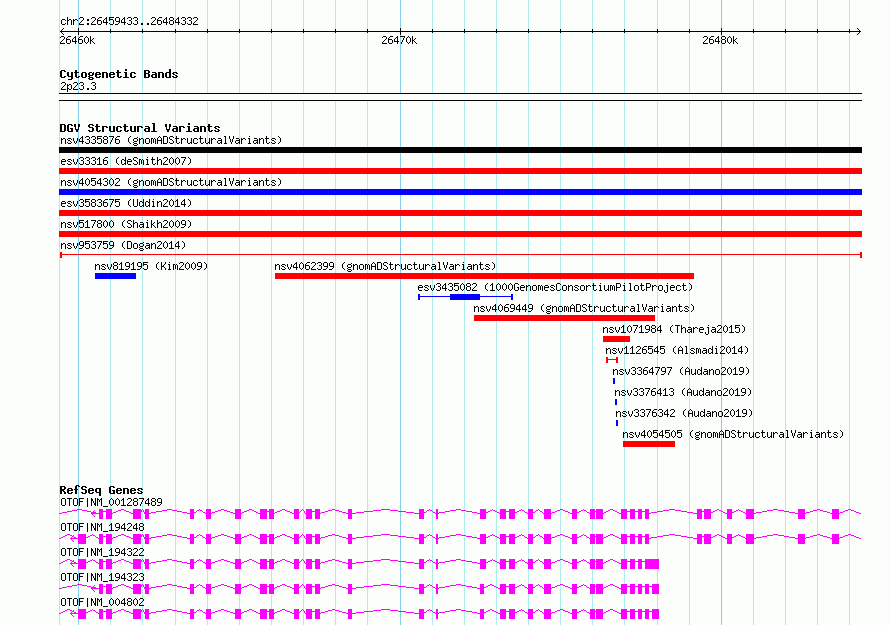Open nsv4054302 gnomADStructuralVariants label
Image resolution: width=890 pixels, height=625 pixels.
[171, 182]
